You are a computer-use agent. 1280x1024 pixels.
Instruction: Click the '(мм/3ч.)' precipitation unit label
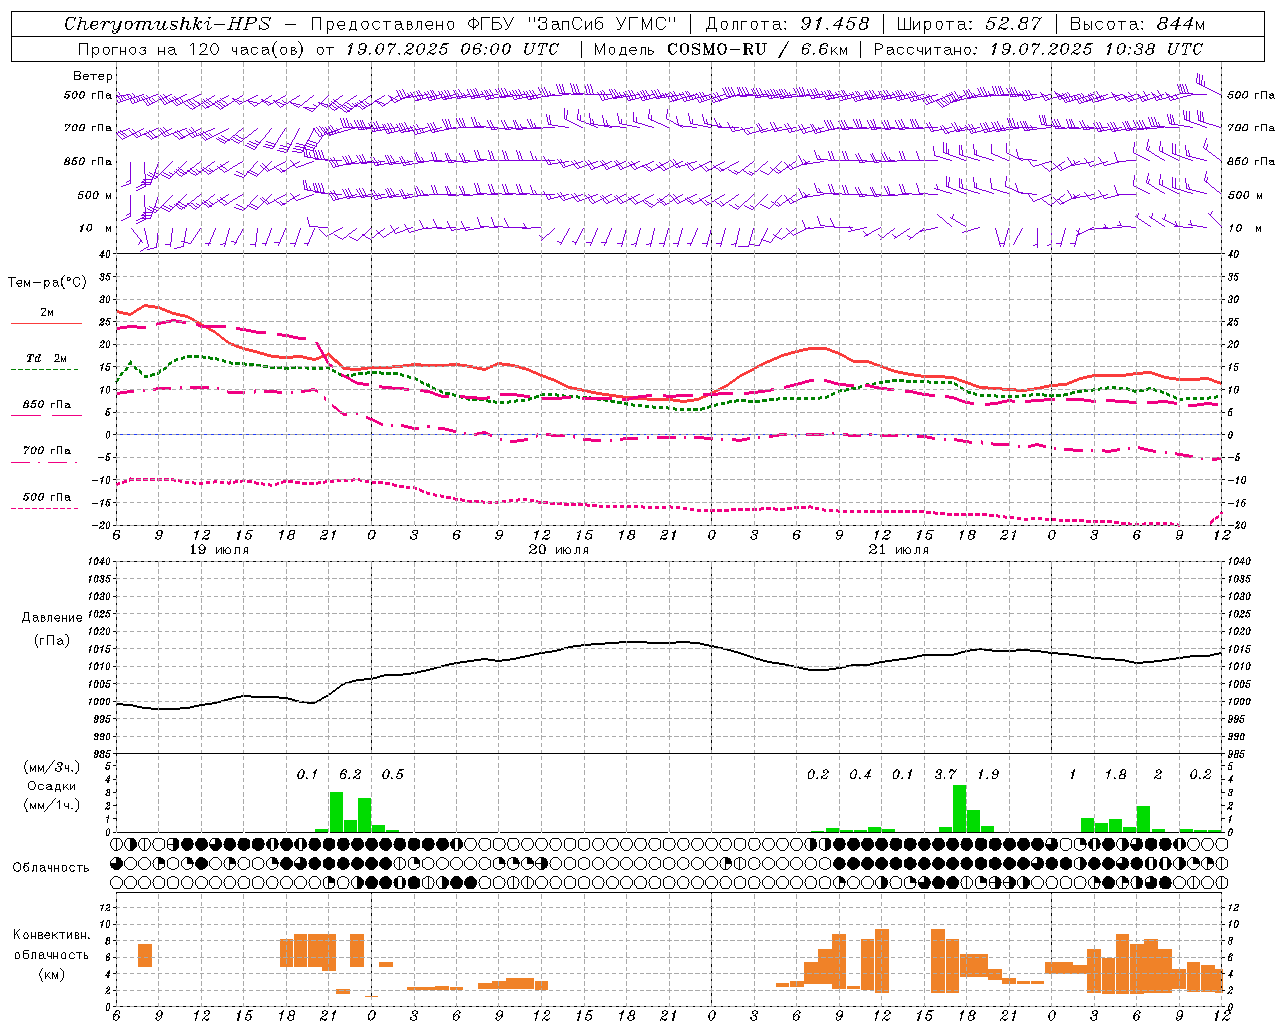(x=52, y=767)
